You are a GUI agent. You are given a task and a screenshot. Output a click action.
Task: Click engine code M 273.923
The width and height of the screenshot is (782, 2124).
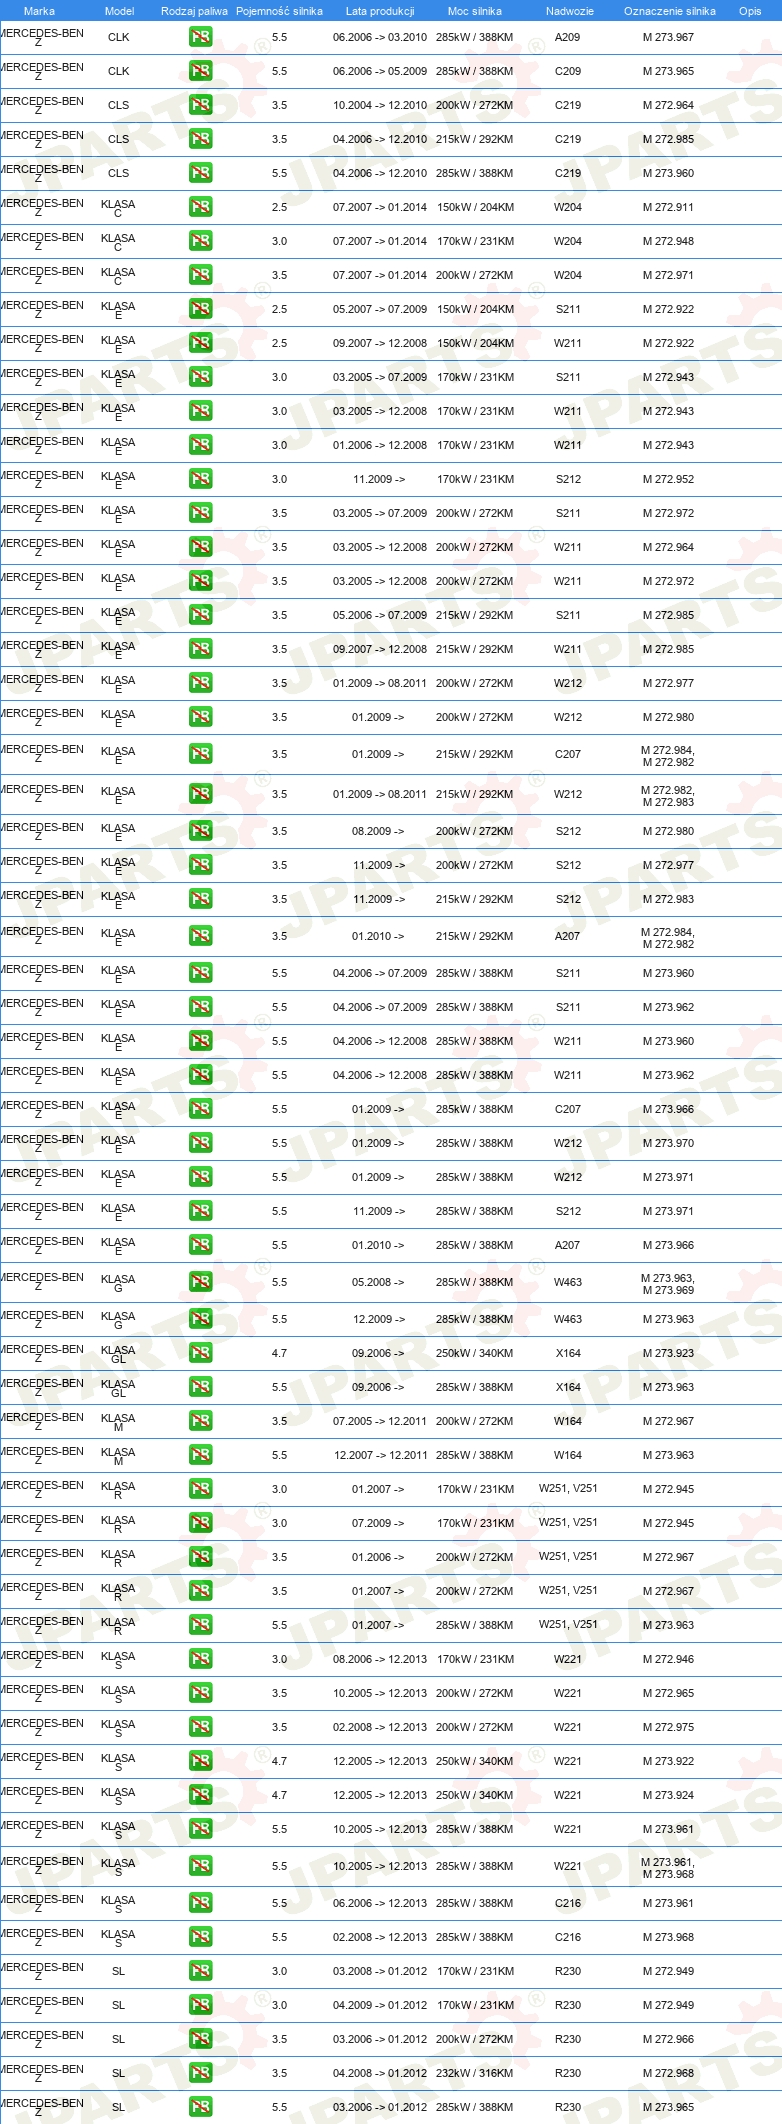(x=668, y=1353)
